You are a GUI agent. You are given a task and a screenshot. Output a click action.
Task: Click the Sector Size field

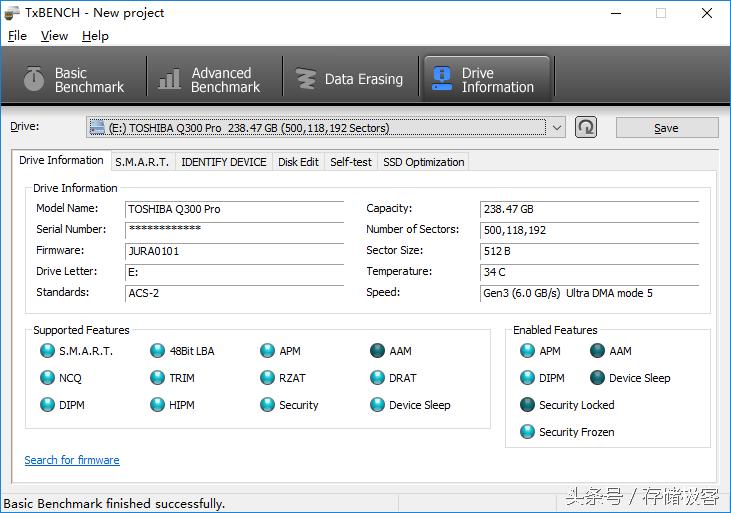click(589, 251)
